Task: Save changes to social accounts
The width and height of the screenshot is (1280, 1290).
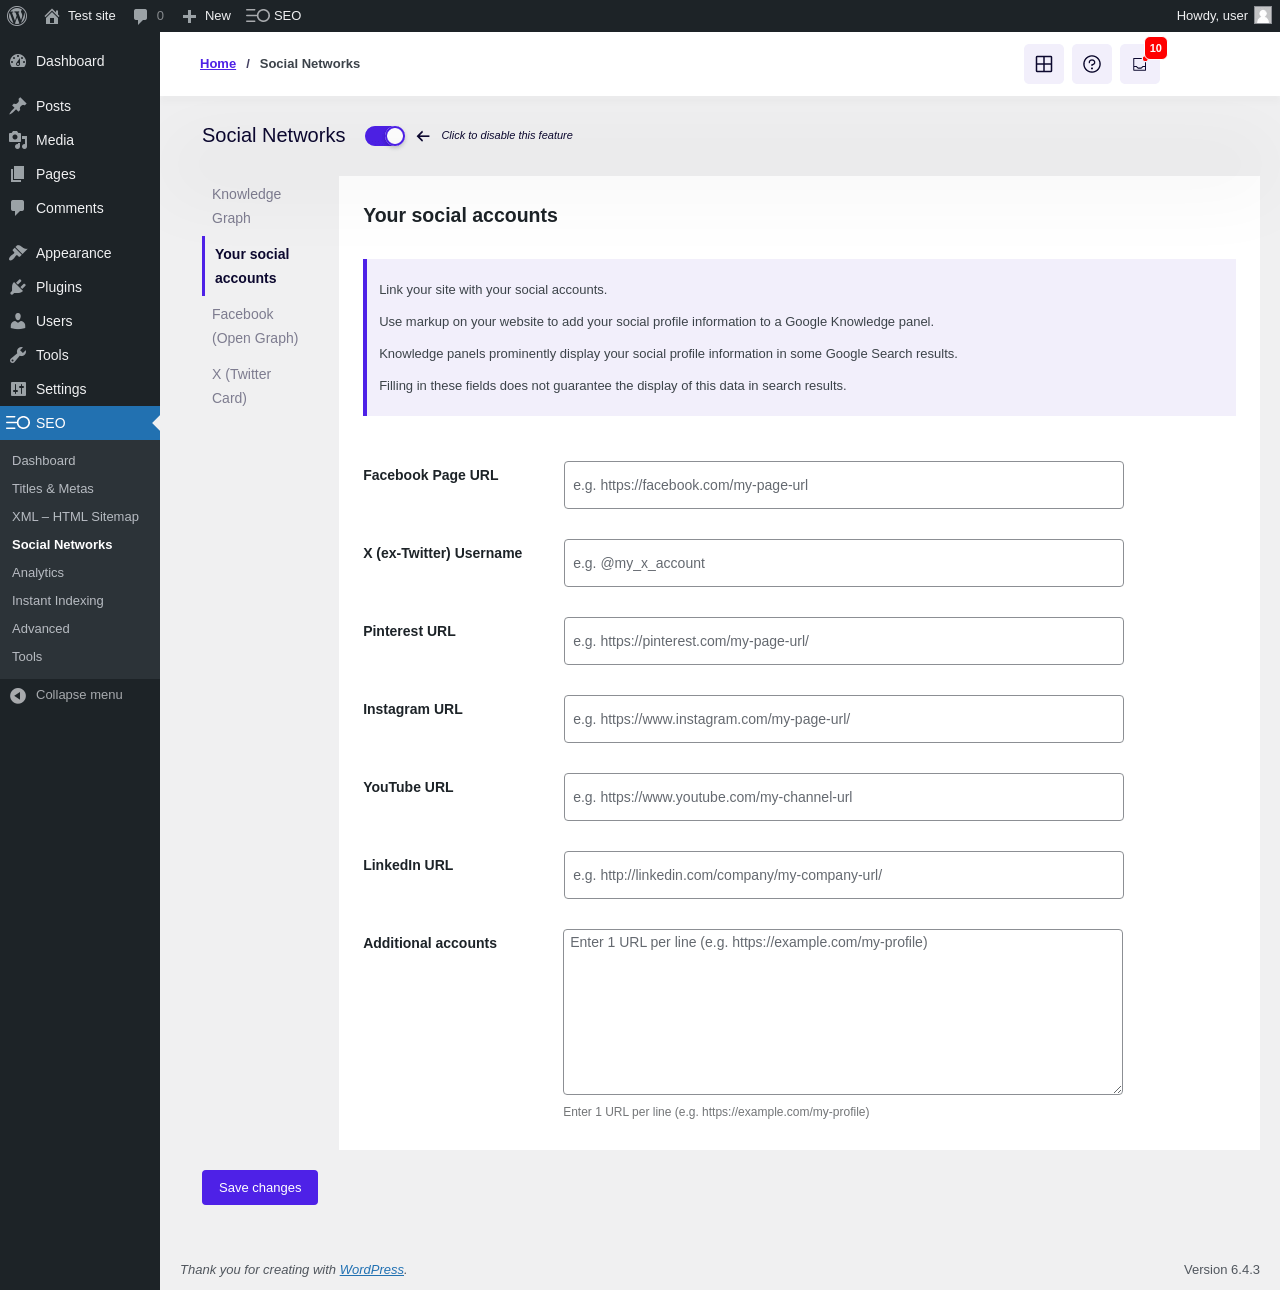Action: click(x=260, y=1188)
